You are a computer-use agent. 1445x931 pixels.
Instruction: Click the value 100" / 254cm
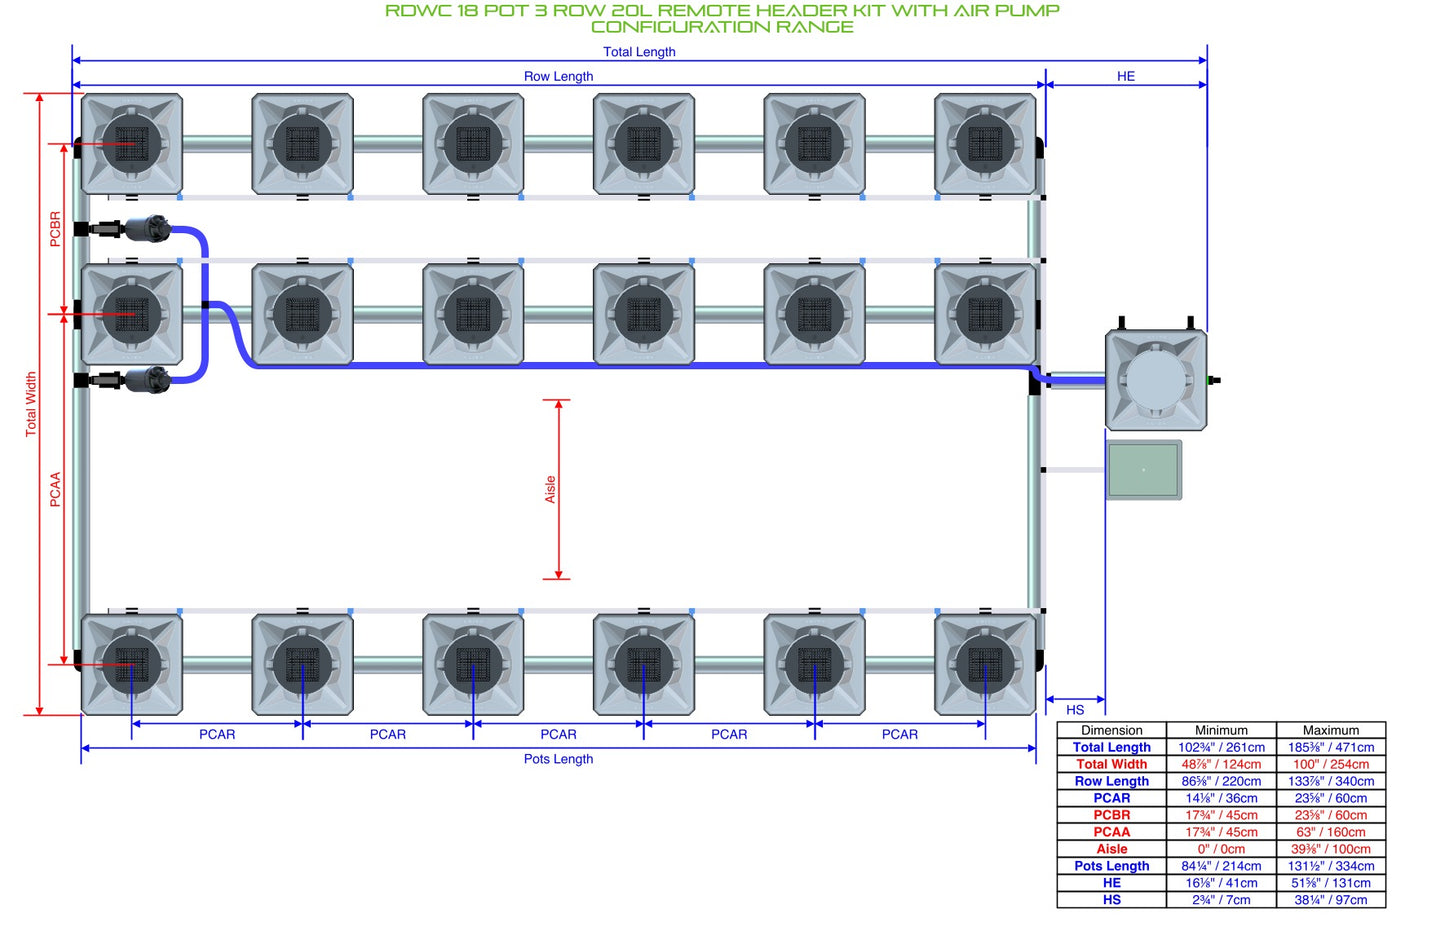point(1331,765)
